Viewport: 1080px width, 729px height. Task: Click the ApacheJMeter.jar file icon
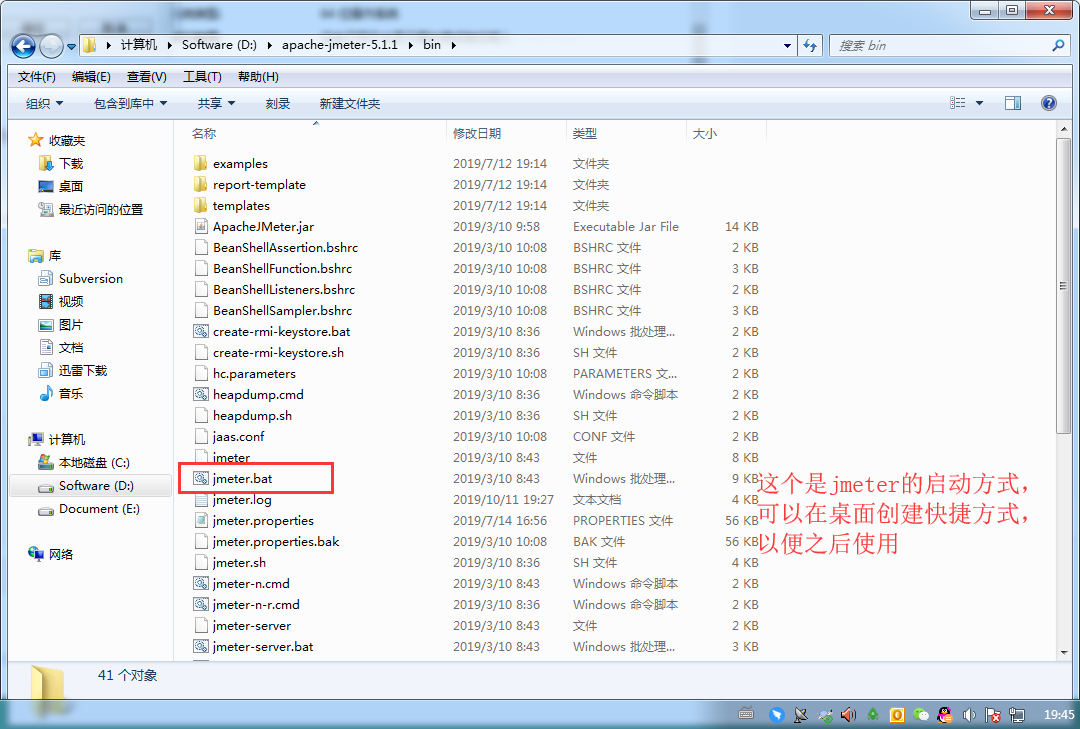pos(200,226)
